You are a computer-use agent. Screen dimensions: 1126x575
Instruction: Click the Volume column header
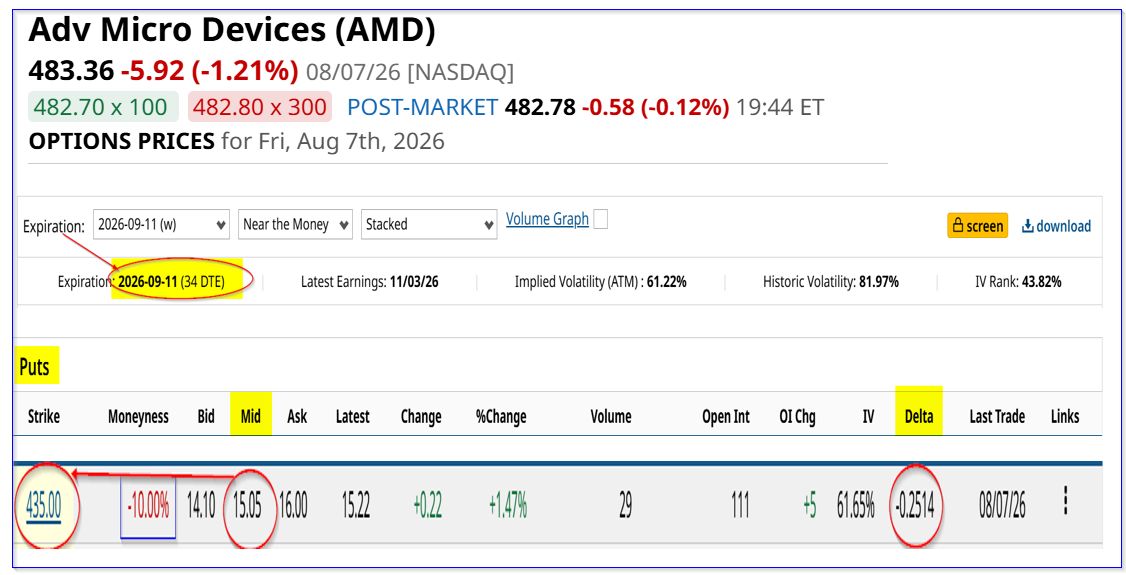pyautogui.click(x=611, y=416)
